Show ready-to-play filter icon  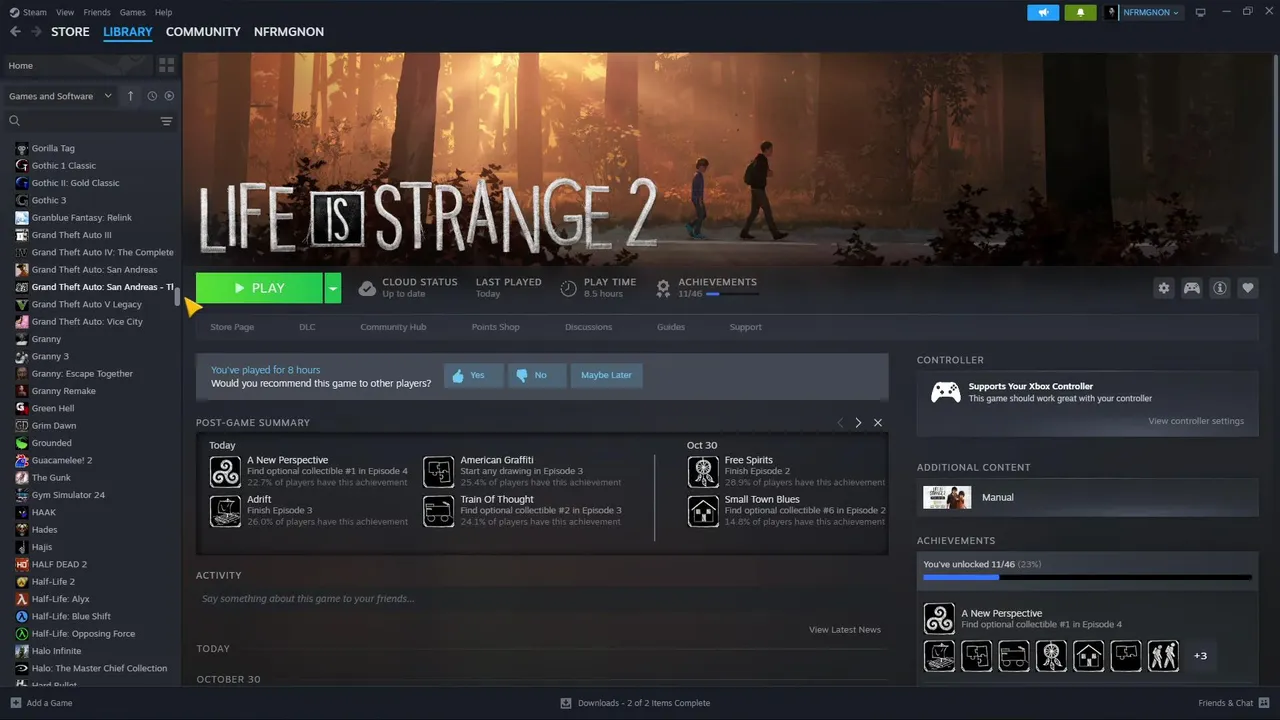tap(169, 96)
